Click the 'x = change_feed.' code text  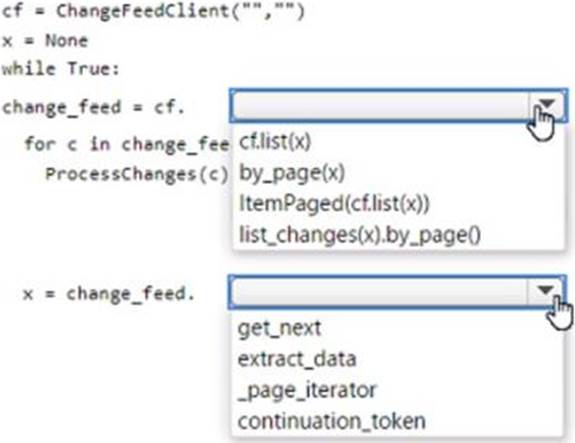(x=109, y=294)
